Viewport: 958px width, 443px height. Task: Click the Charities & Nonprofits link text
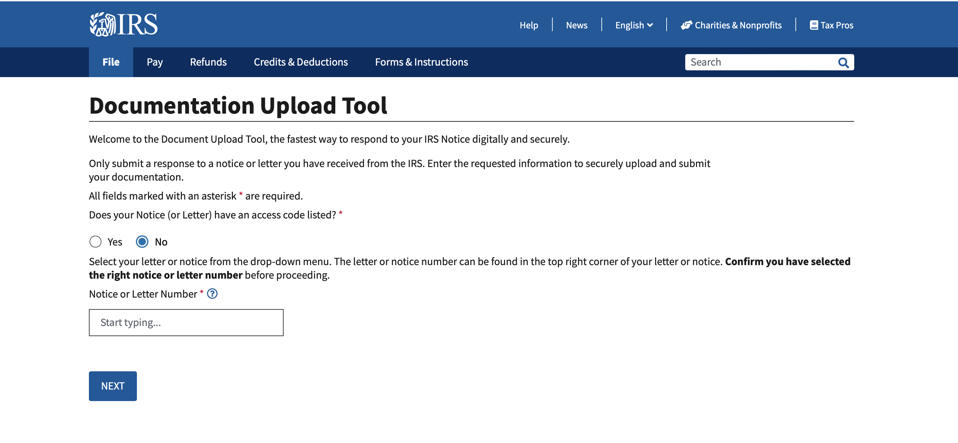pyautogui.click(x=738, y=25)
